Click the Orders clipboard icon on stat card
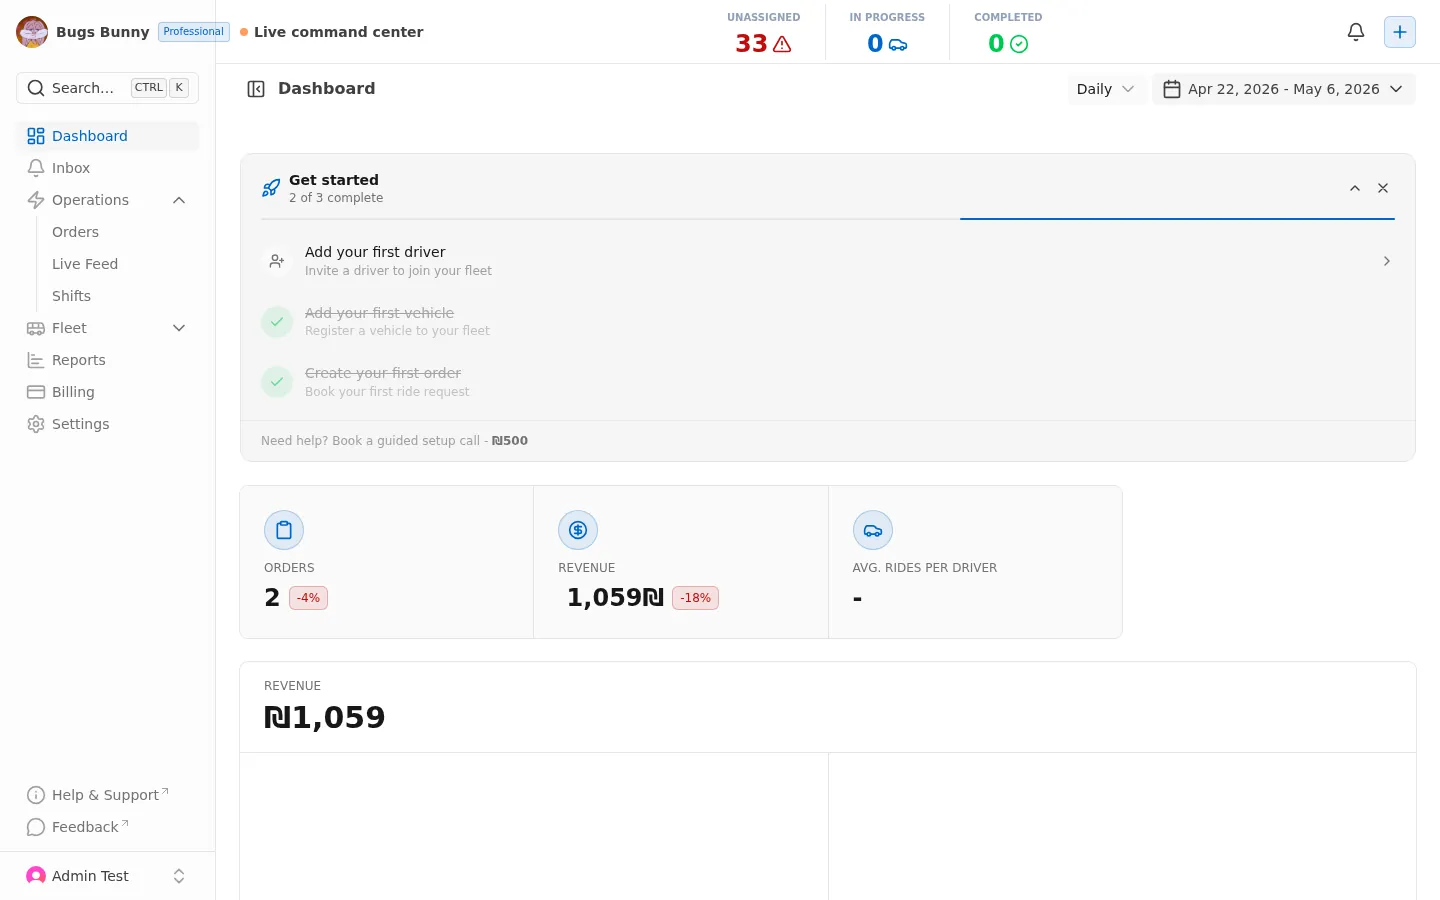The width and height of the screenshot is (1440, 900). (x=284, y=530)
